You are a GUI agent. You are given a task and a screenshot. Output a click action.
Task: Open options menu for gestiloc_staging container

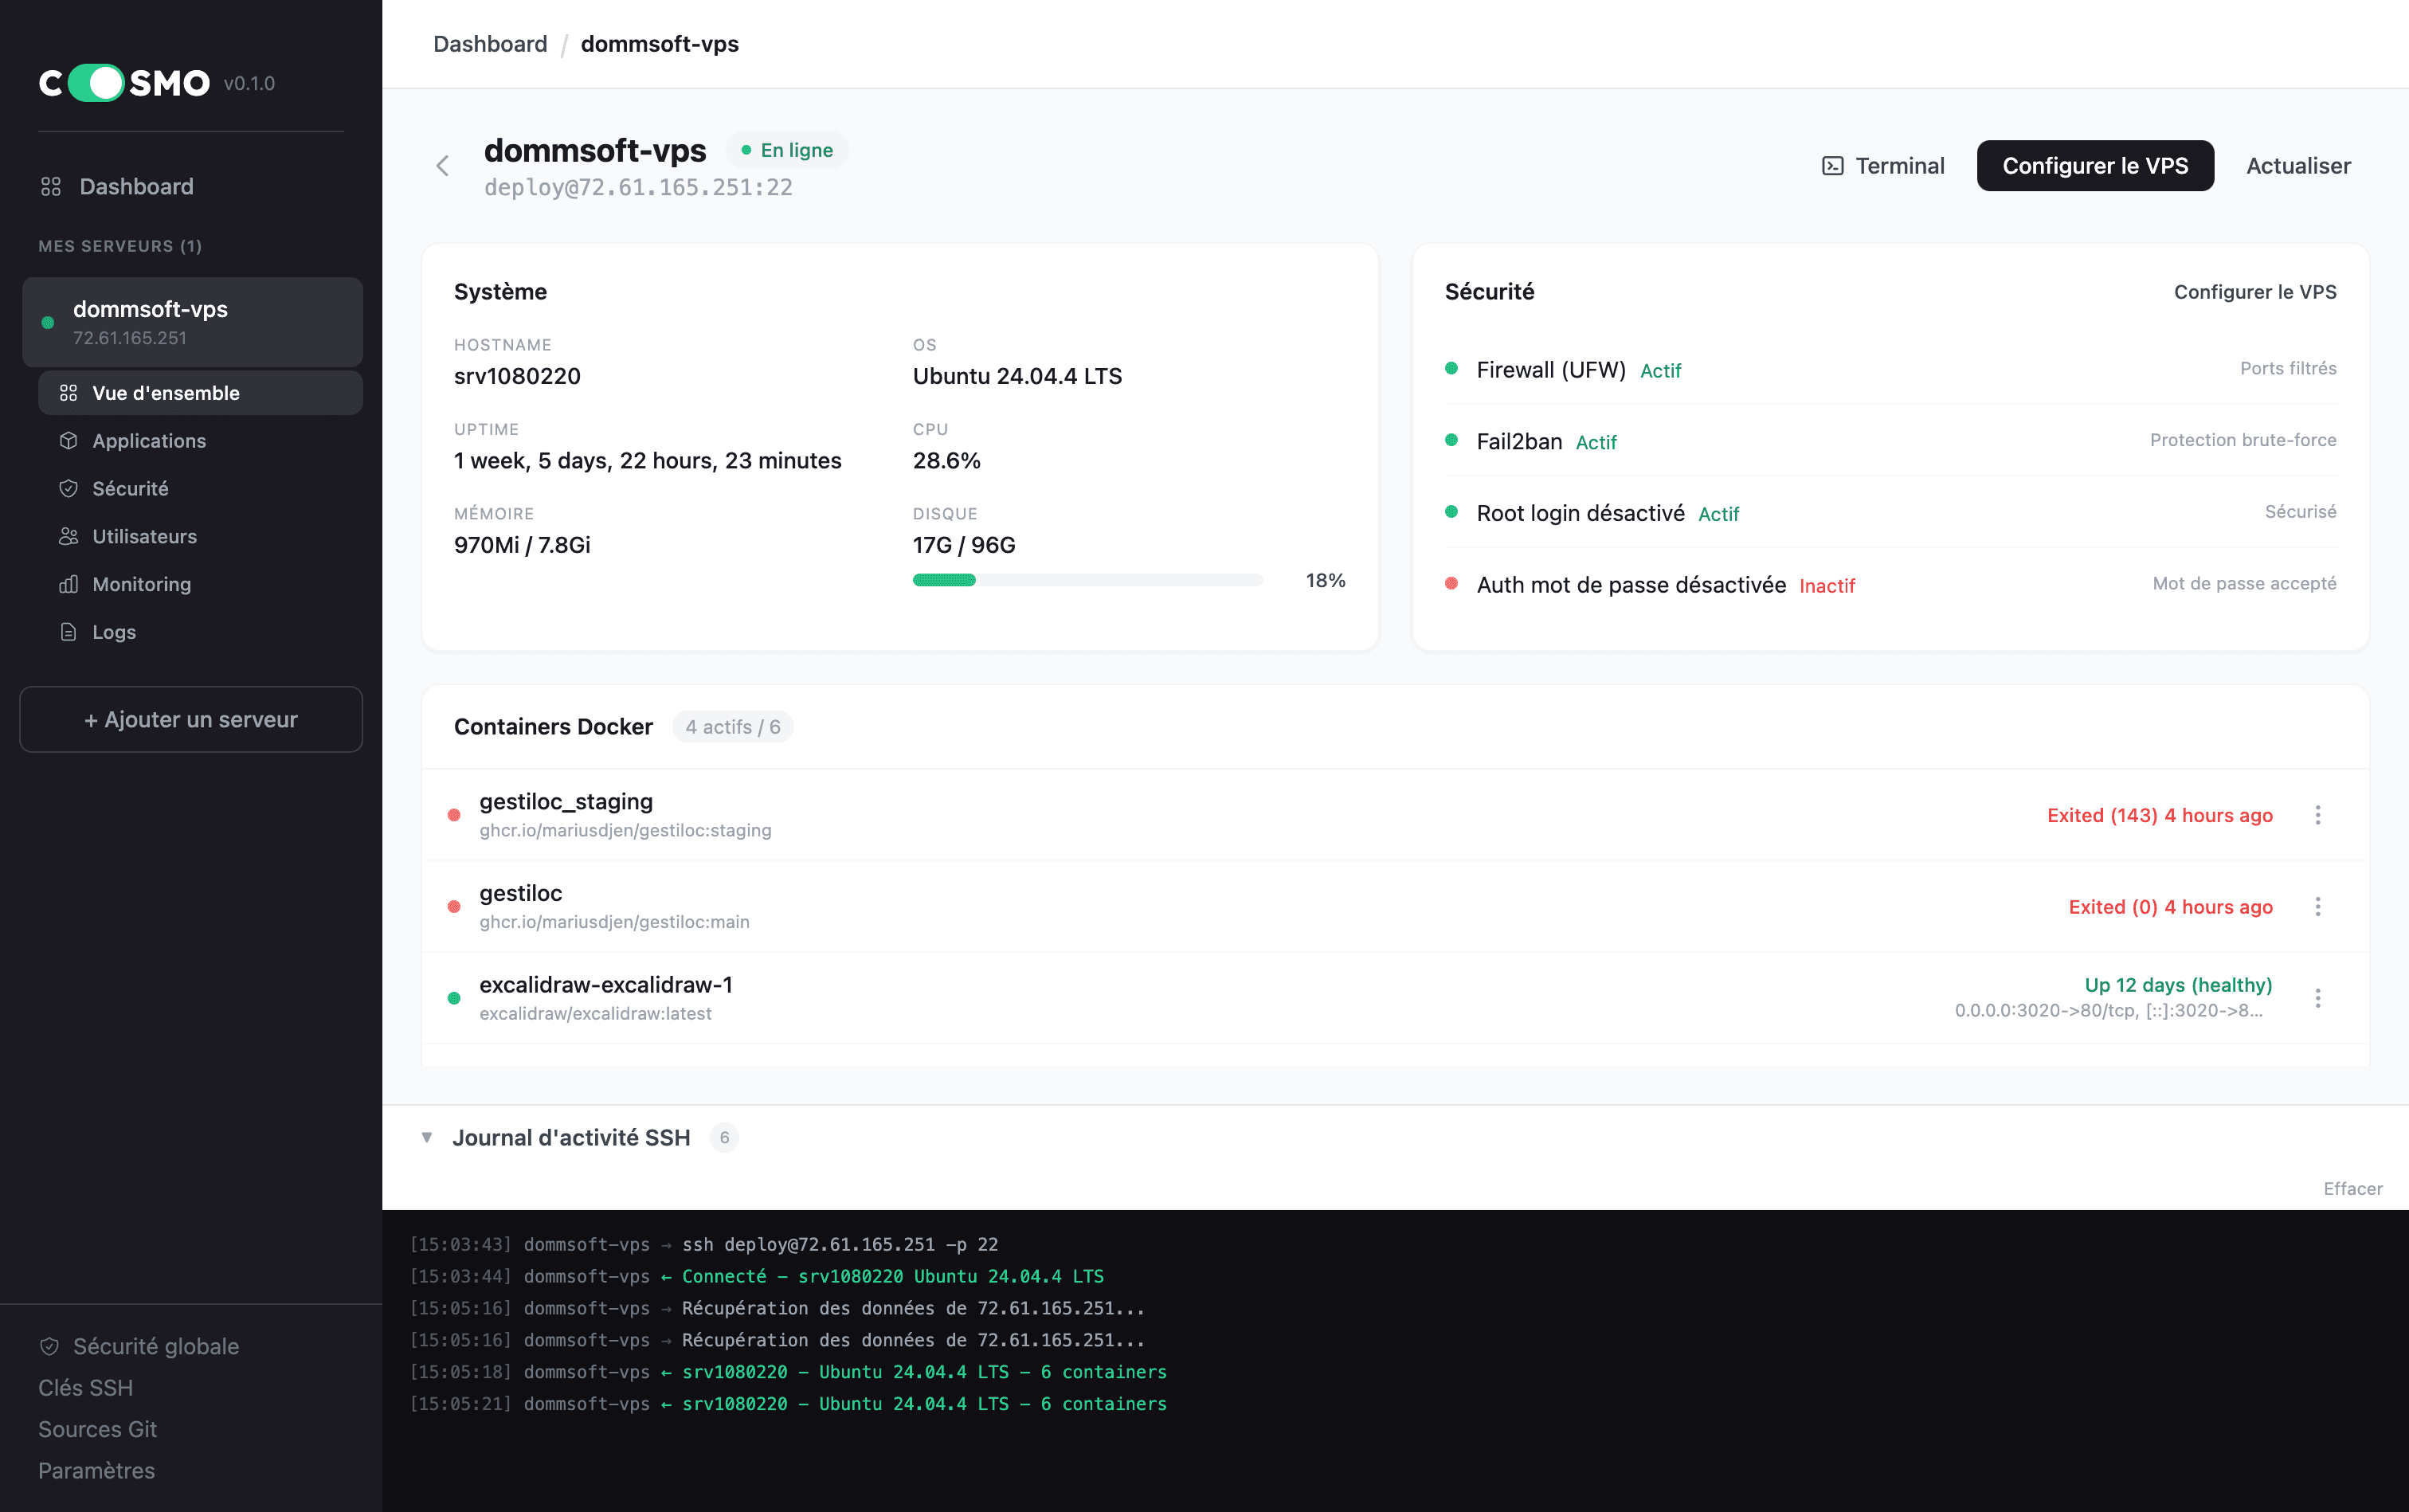pyautogui.click(x=2318, y=815)
